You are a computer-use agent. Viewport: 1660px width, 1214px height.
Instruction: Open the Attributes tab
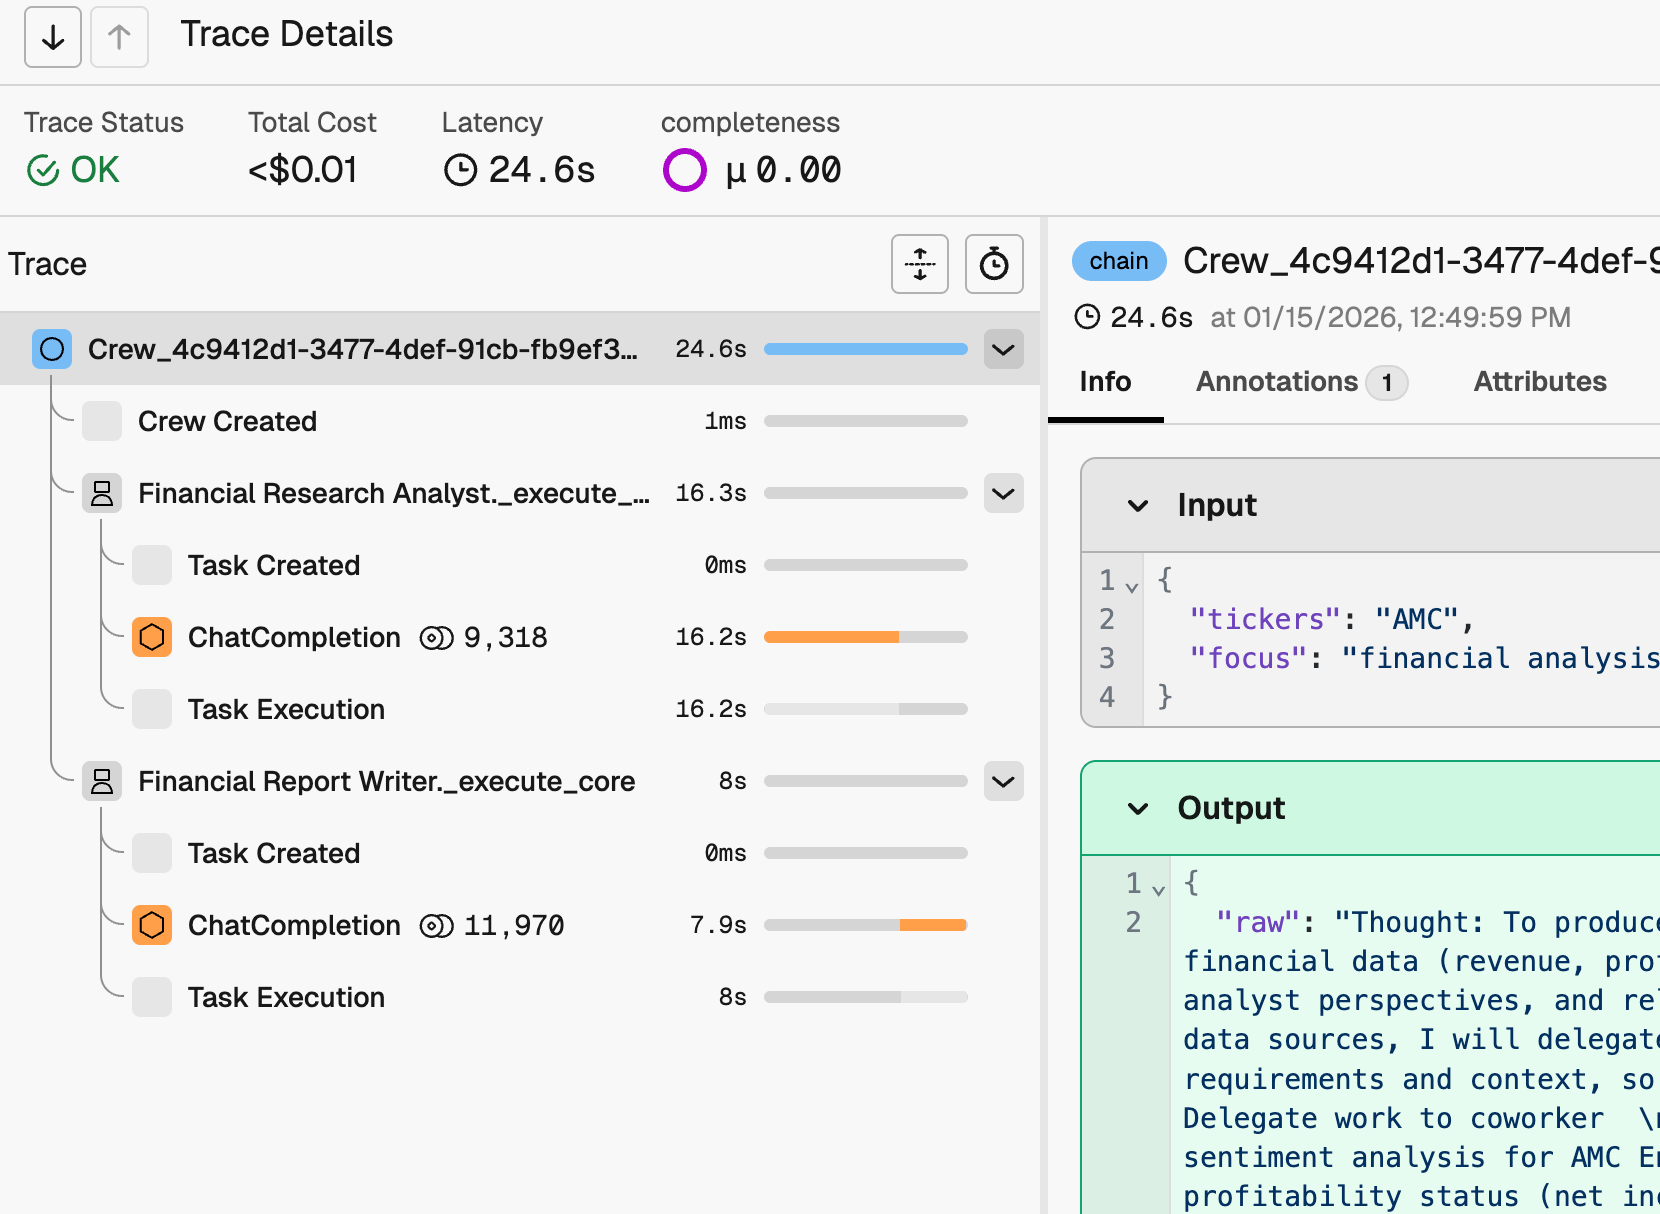[1540, 382]
